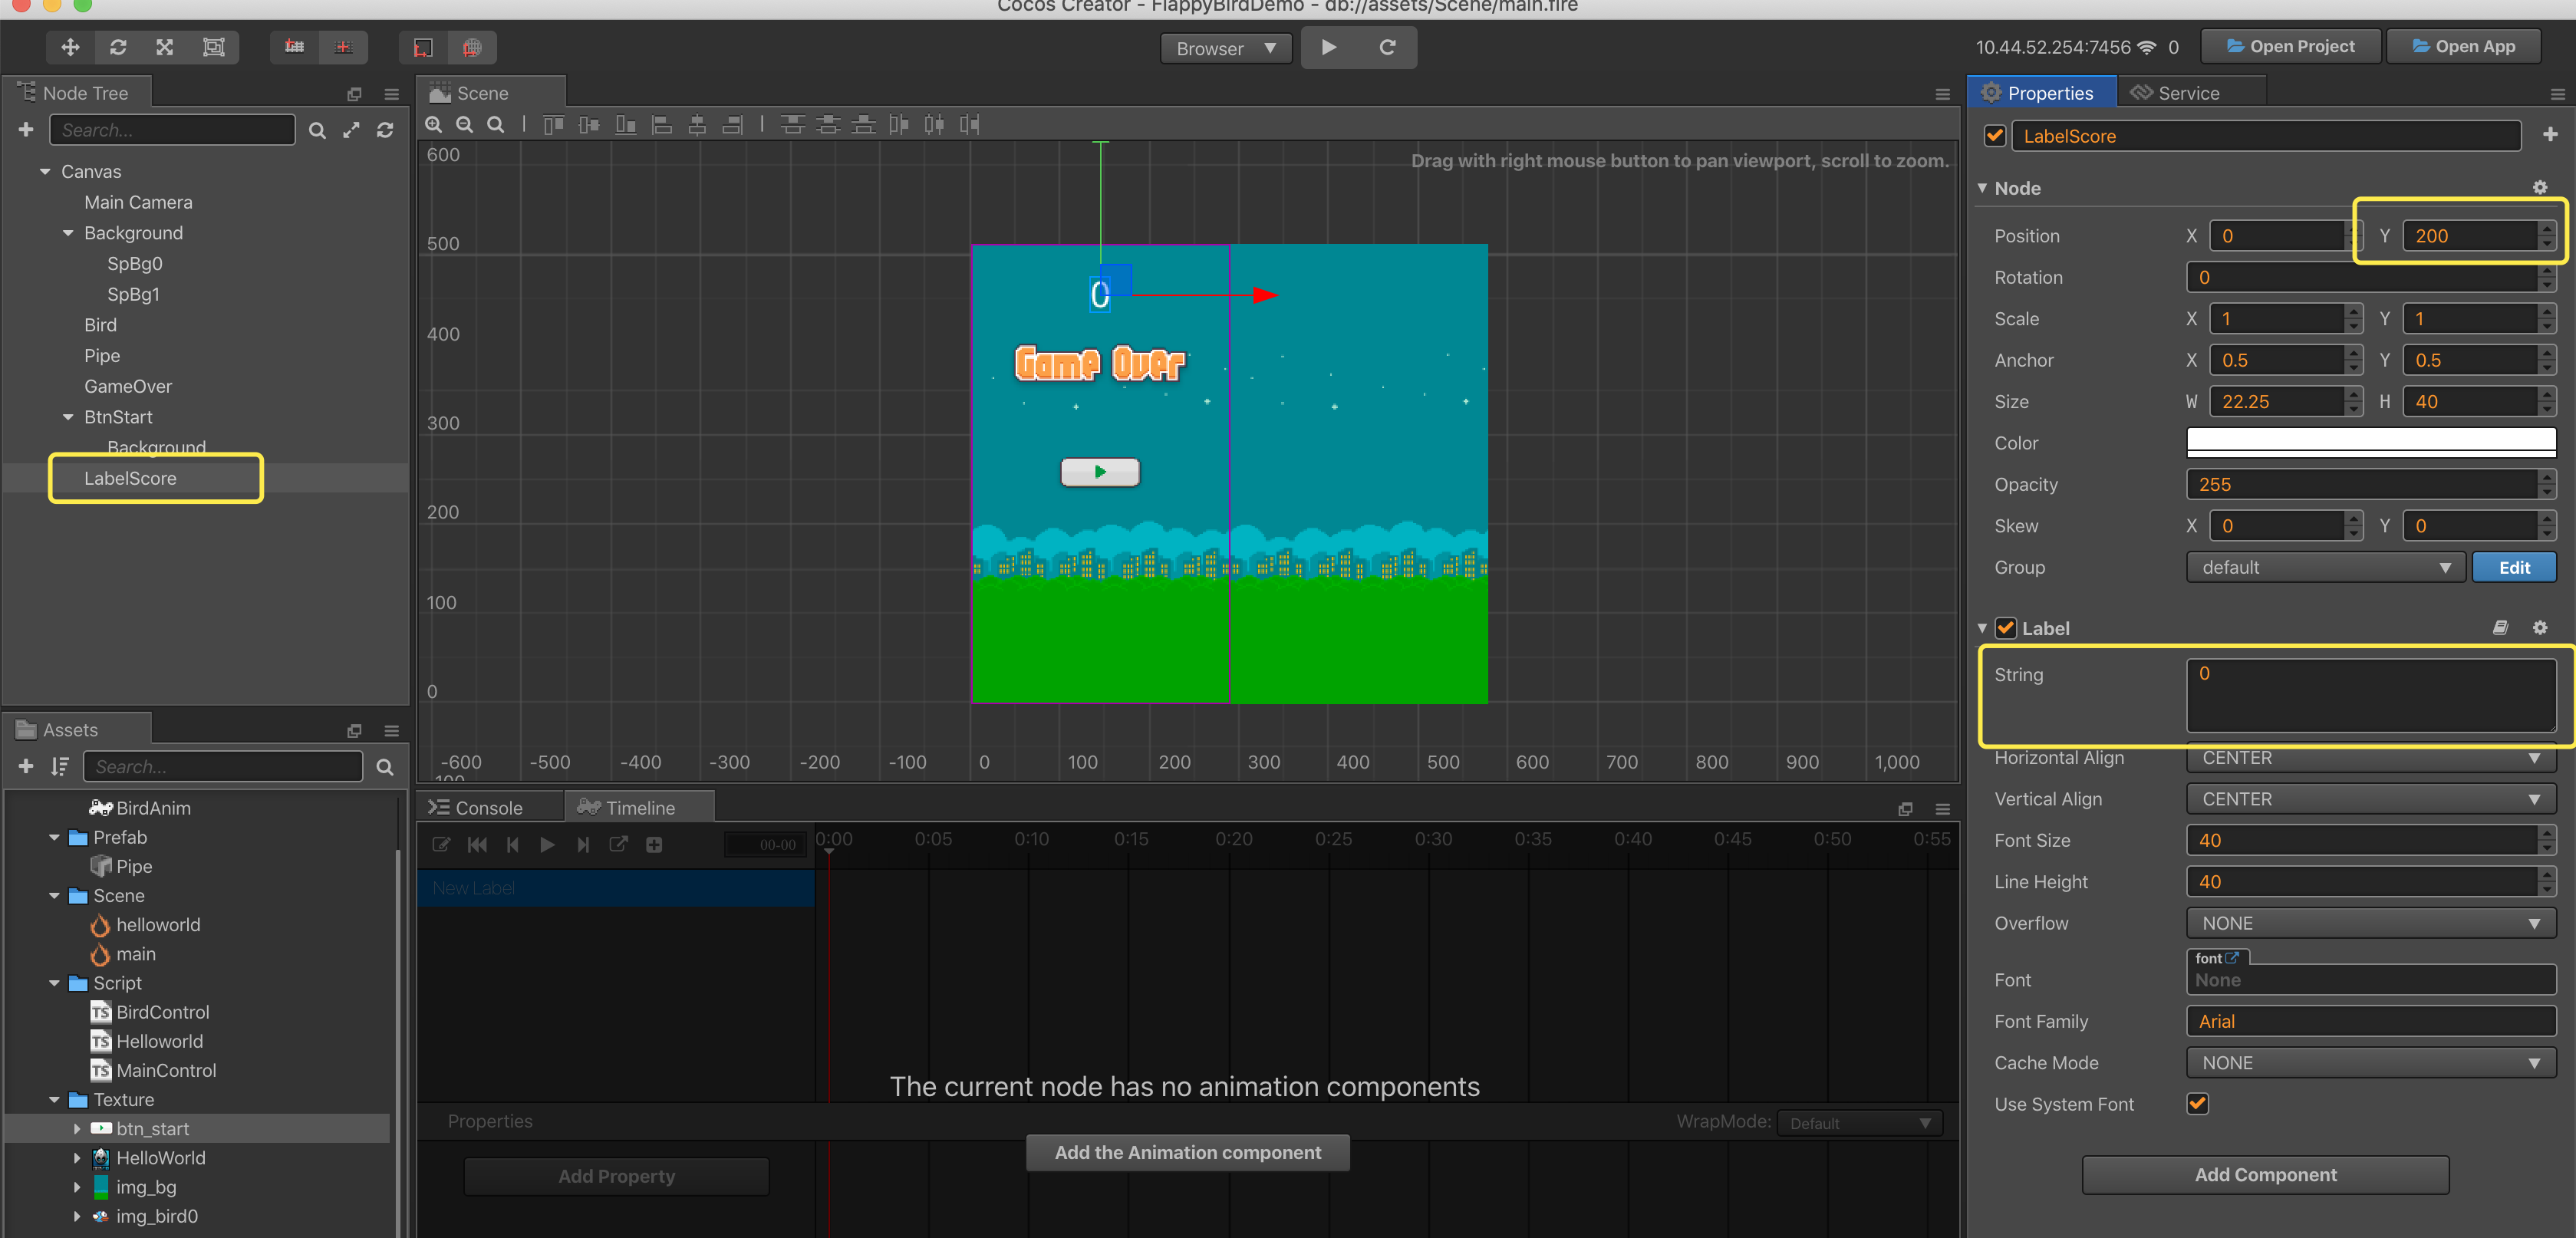Image resolution: width=2576 pixels, height=1238 pixels.
Task: Play the animation in timeline
Action: 547,845
